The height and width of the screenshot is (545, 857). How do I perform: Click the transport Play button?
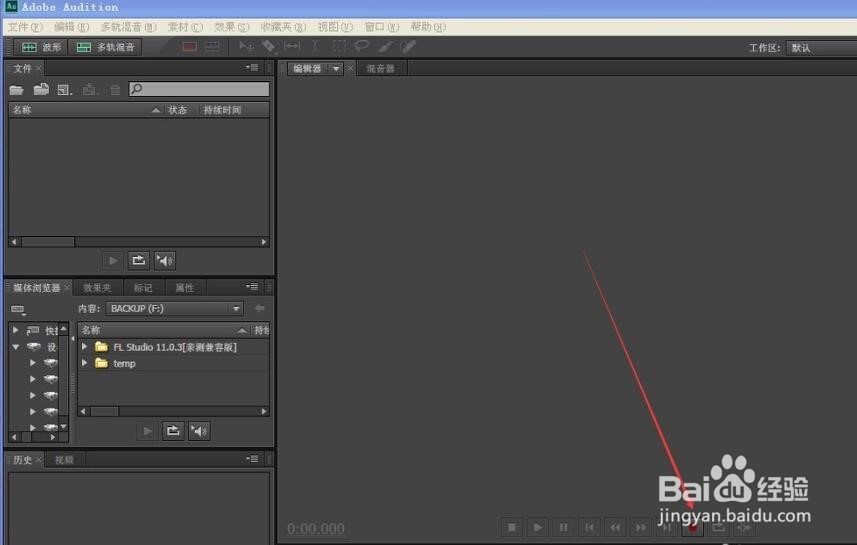coord(538,528)
